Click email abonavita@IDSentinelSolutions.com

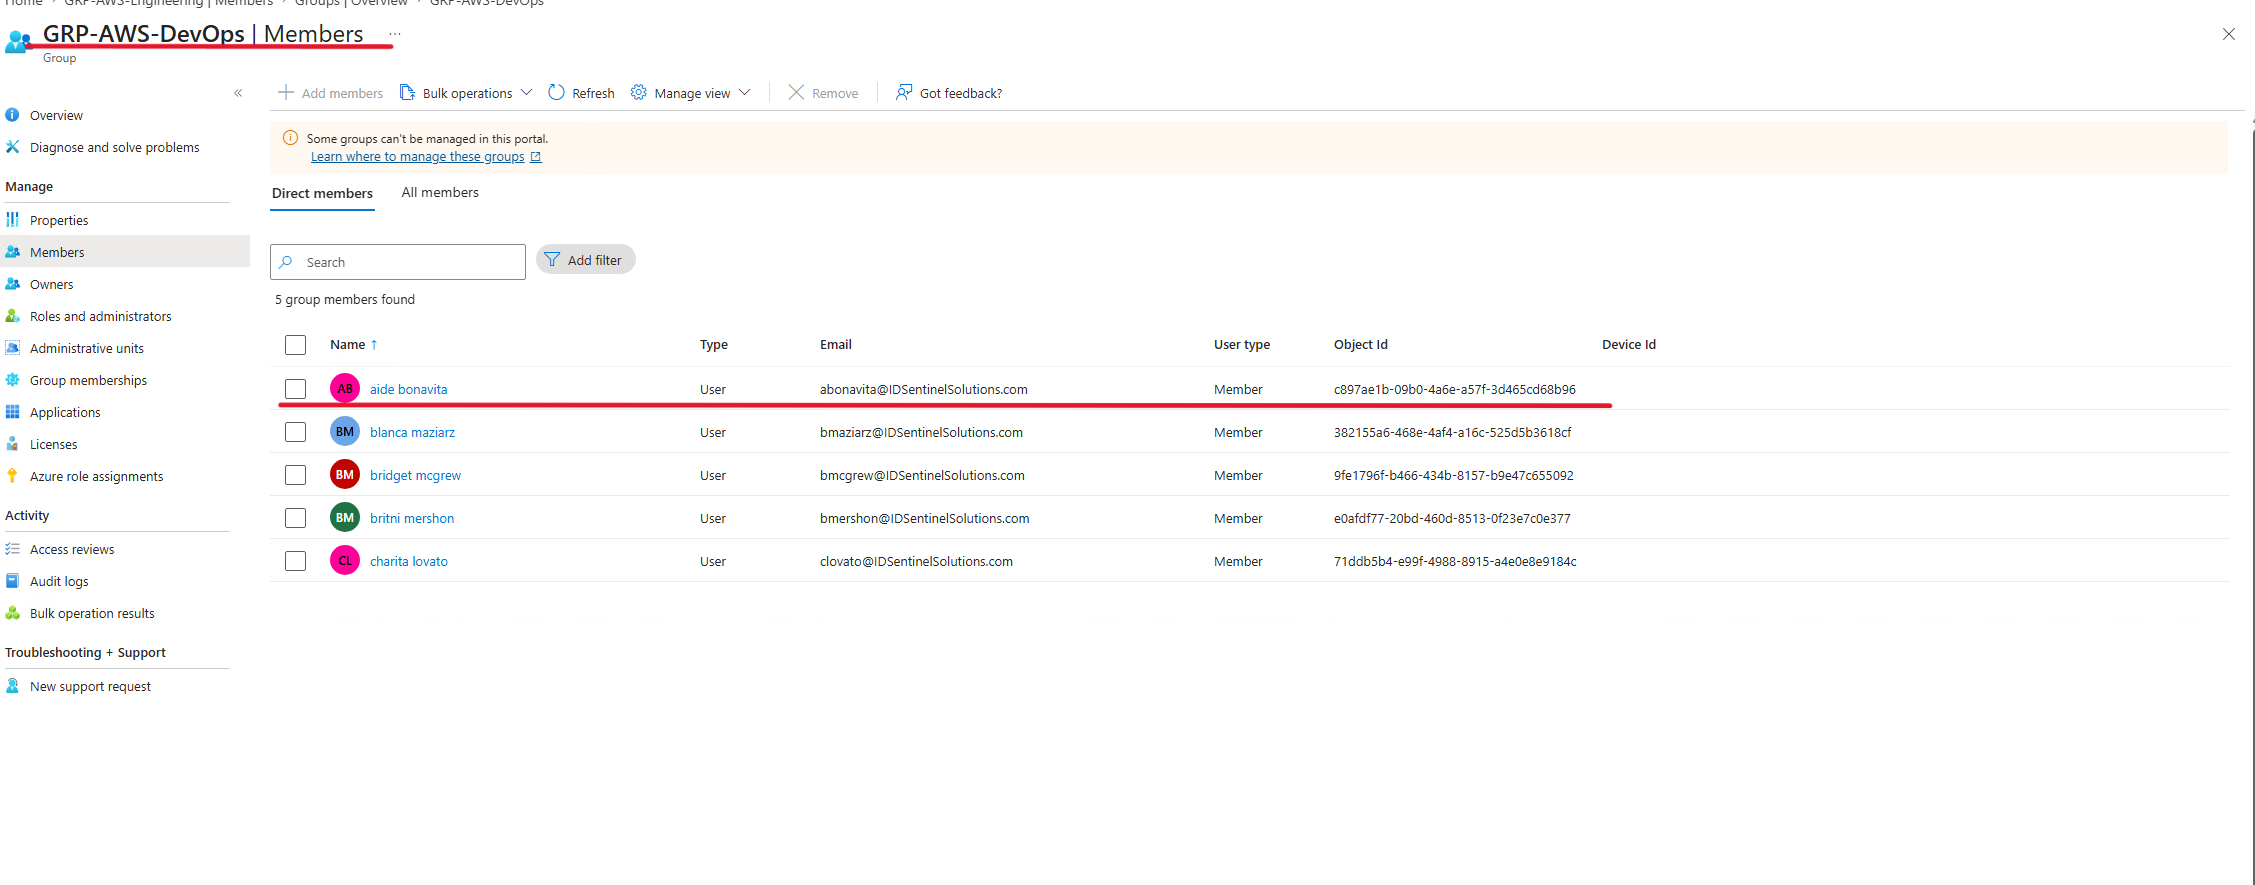click(x=924, y=389)
